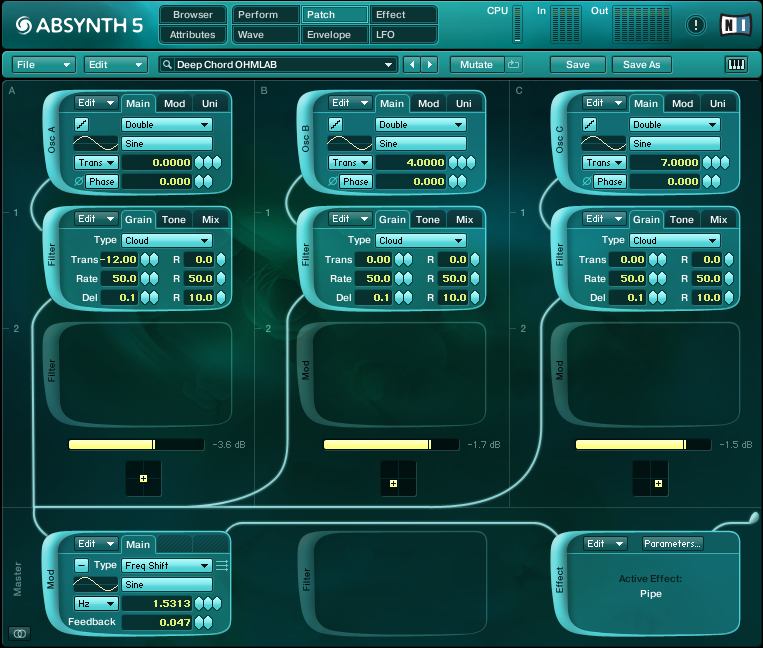Select Osc B Uni tab

[x=464, y=104]
